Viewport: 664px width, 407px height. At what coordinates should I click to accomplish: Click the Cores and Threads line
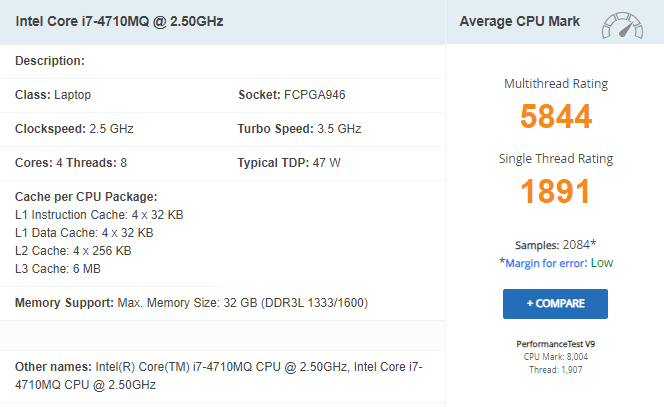click(71, 163)
